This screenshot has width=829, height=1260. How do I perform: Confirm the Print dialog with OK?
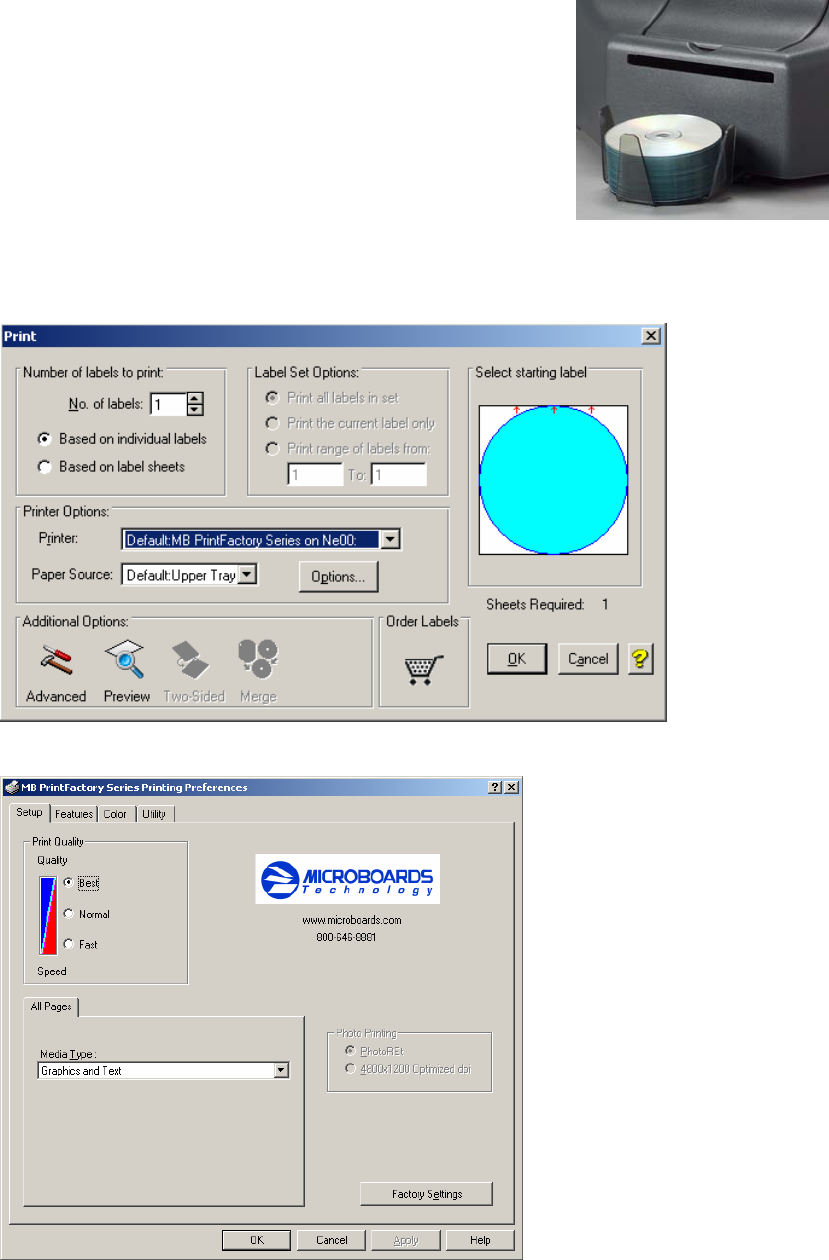pos(516,659)
